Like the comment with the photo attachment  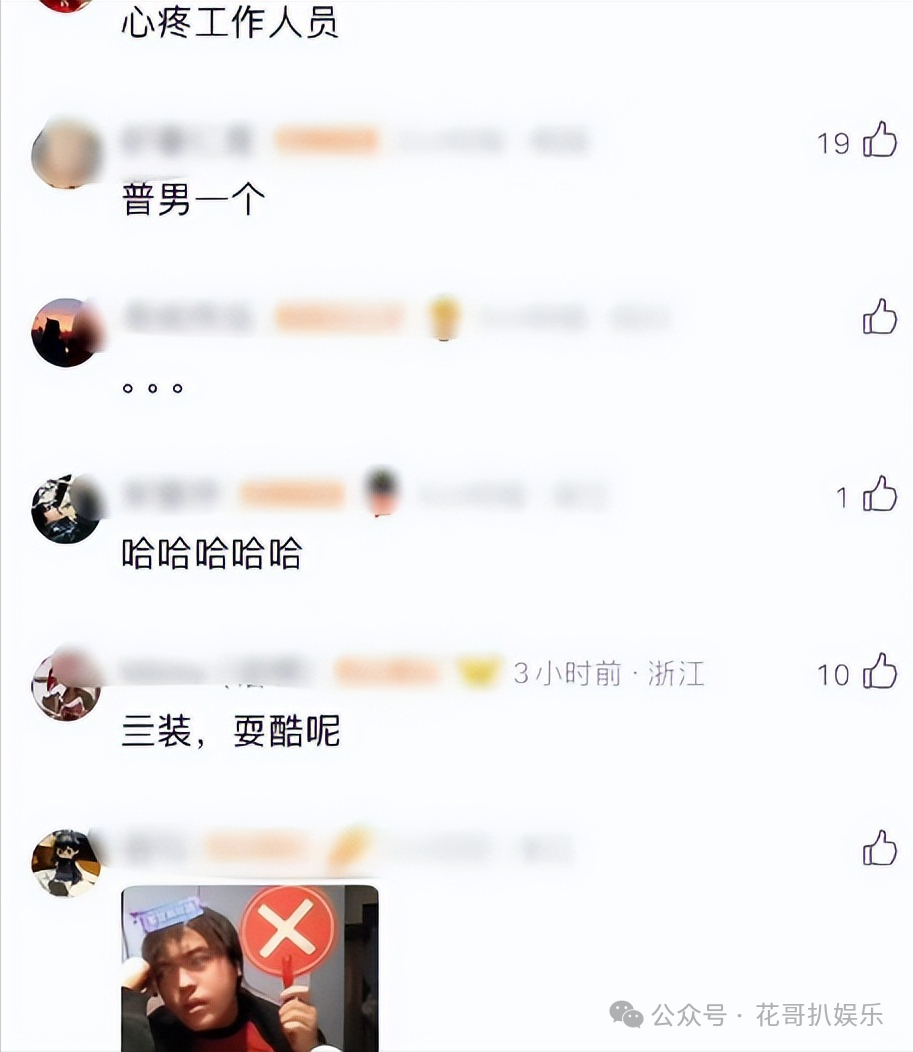point(879,848)
